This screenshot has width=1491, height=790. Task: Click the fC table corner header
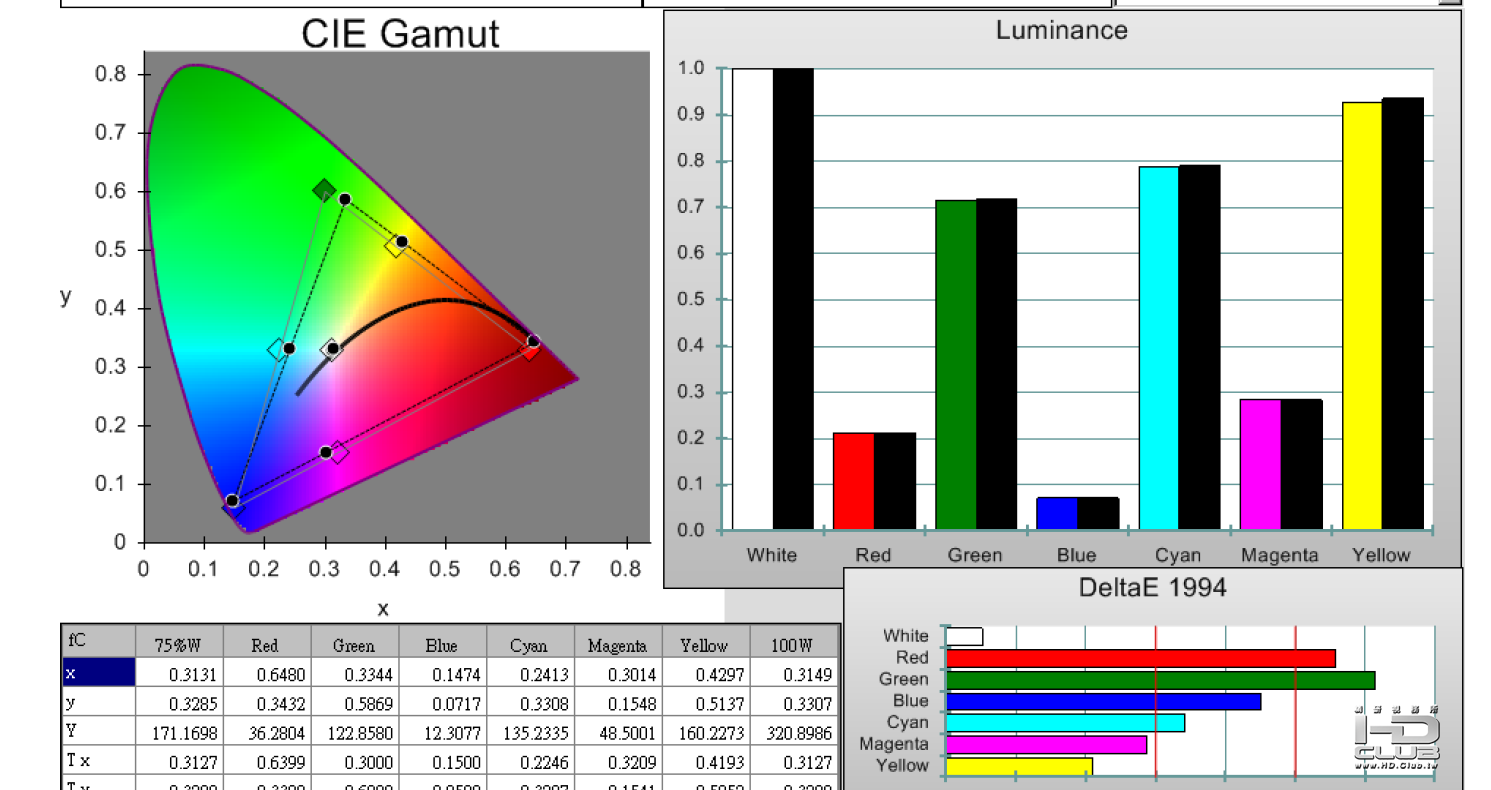pos(99,642)
